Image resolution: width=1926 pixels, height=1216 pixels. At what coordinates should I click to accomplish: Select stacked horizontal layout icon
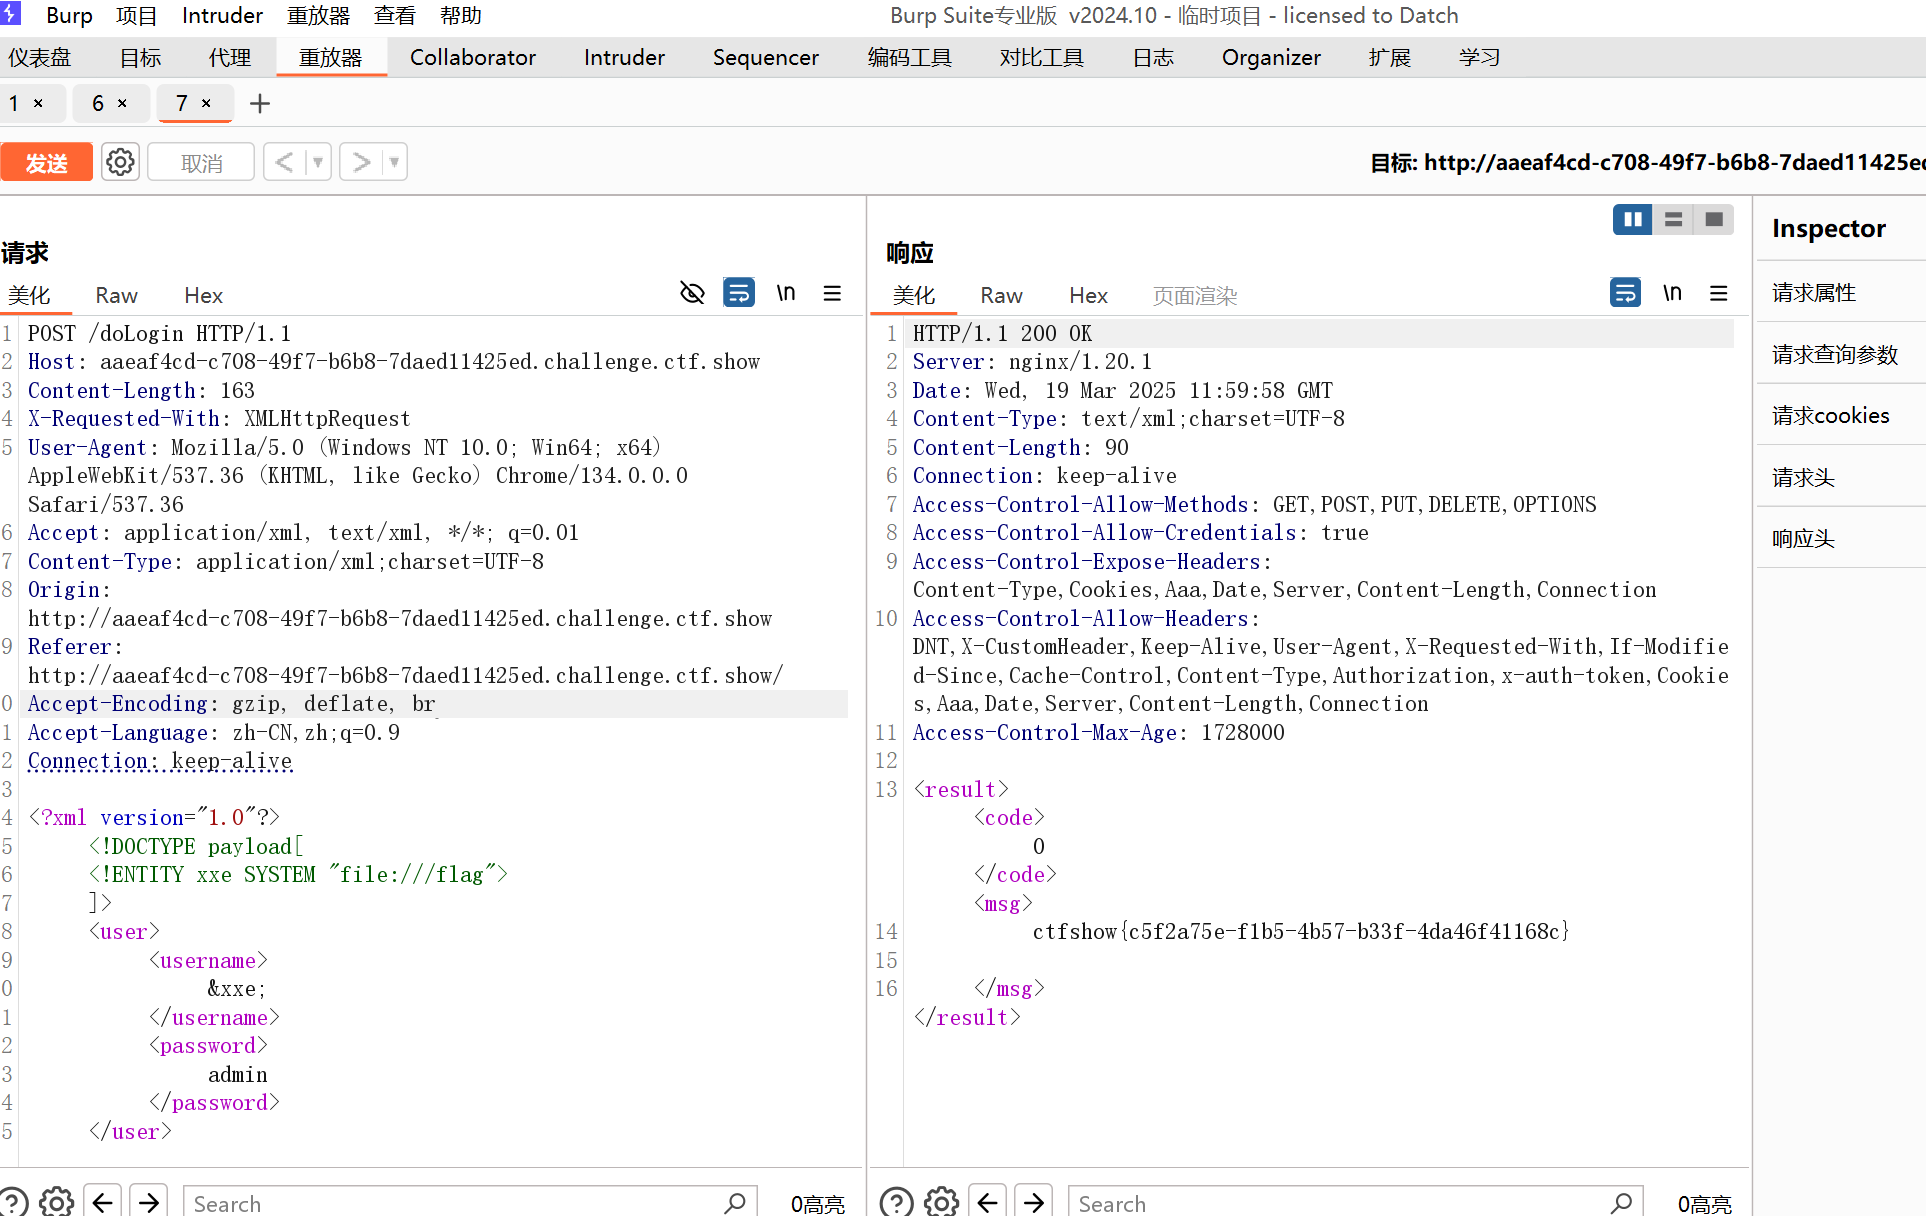coord(1673,219)
